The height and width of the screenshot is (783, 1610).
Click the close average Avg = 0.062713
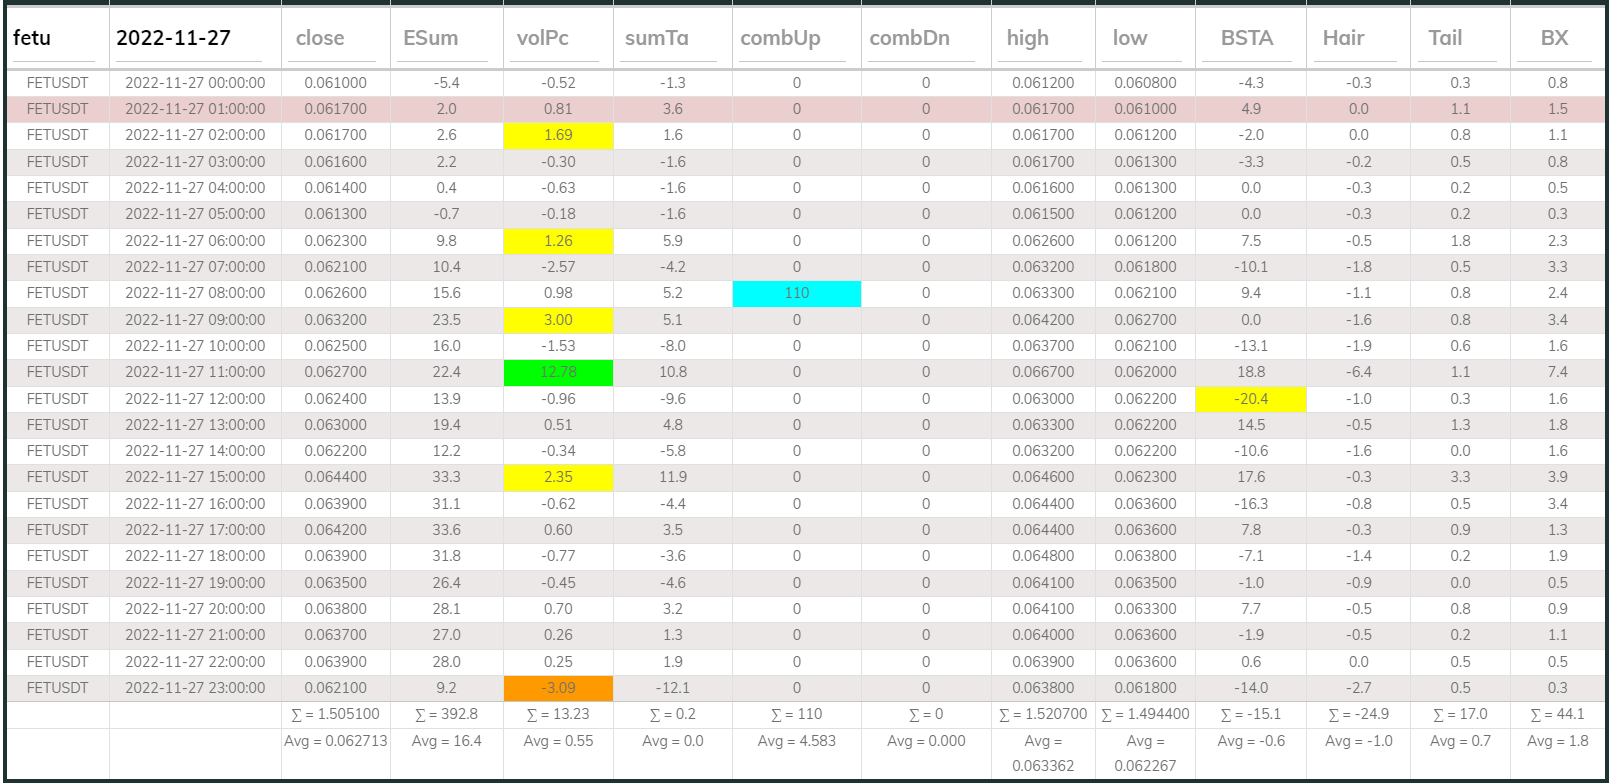[x=335, y=741]
